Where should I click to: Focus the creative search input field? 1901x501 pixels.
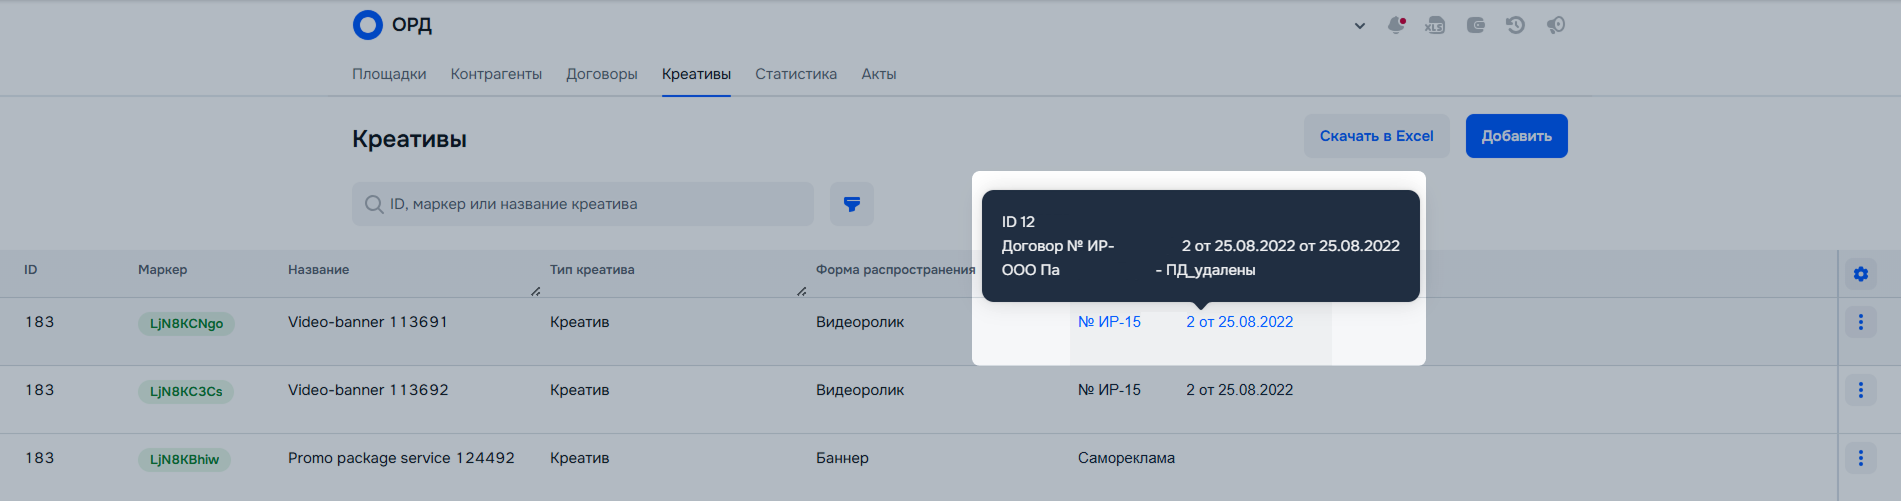pos(590,204)
